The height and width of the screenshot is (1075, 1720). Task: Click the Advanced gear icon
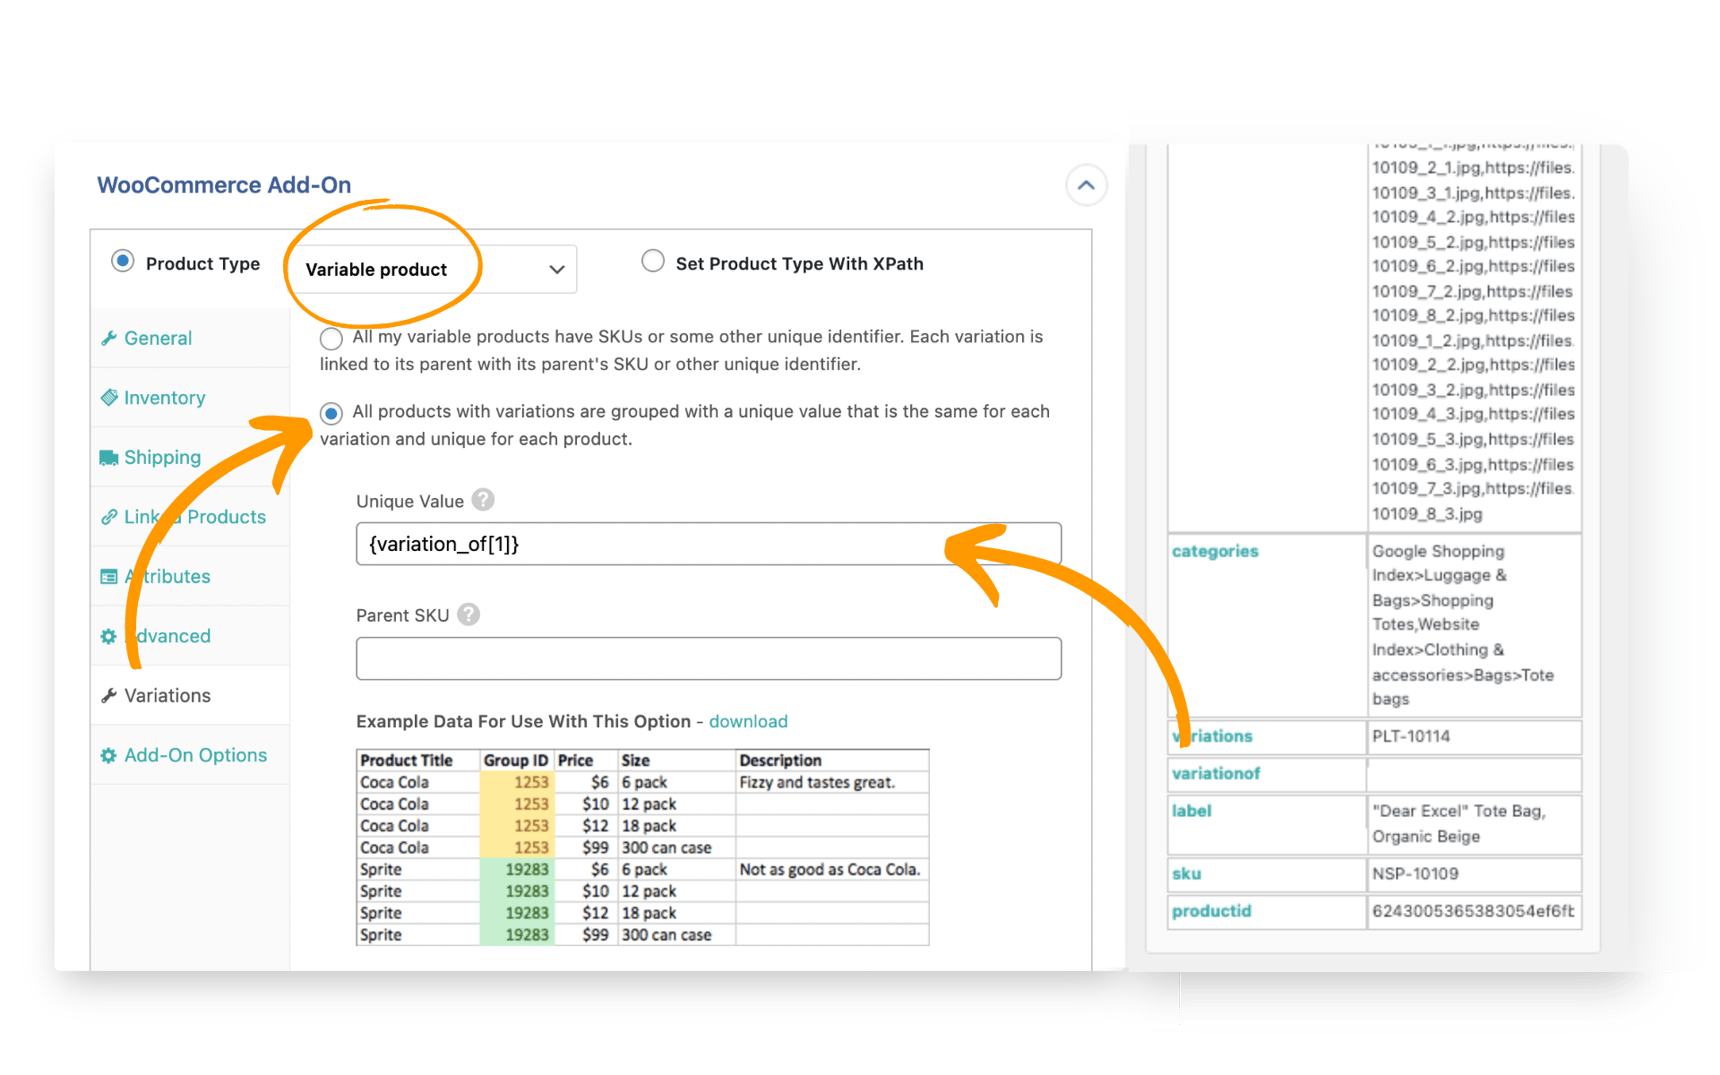click(110, 635)
